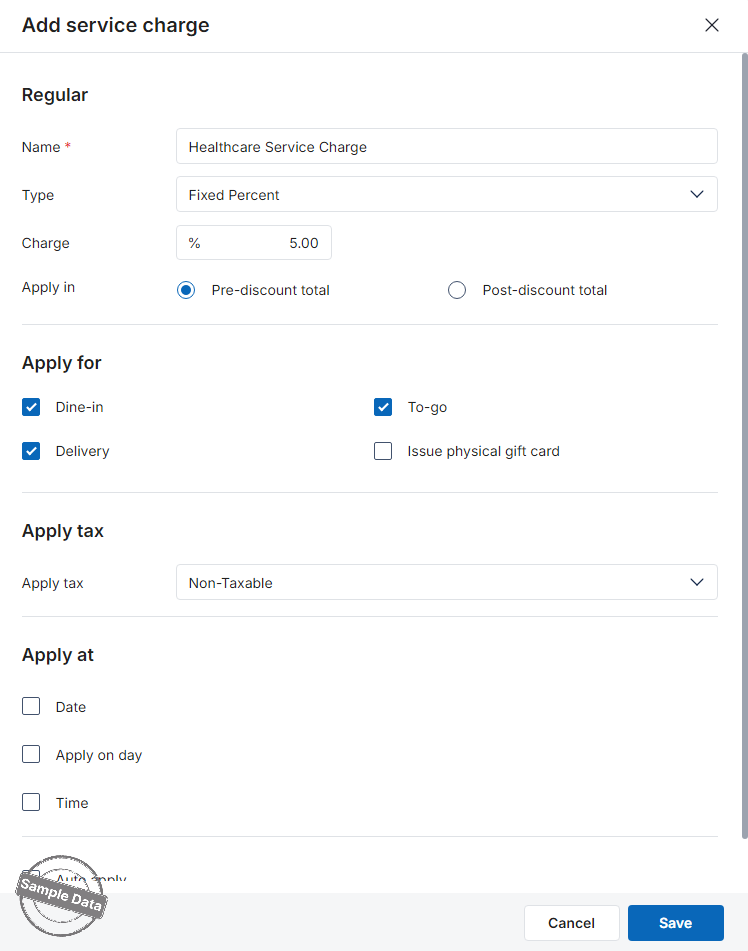748x951 pixels.
Task: Click the Apply tax chevron arrow
Action: [697, 583]
